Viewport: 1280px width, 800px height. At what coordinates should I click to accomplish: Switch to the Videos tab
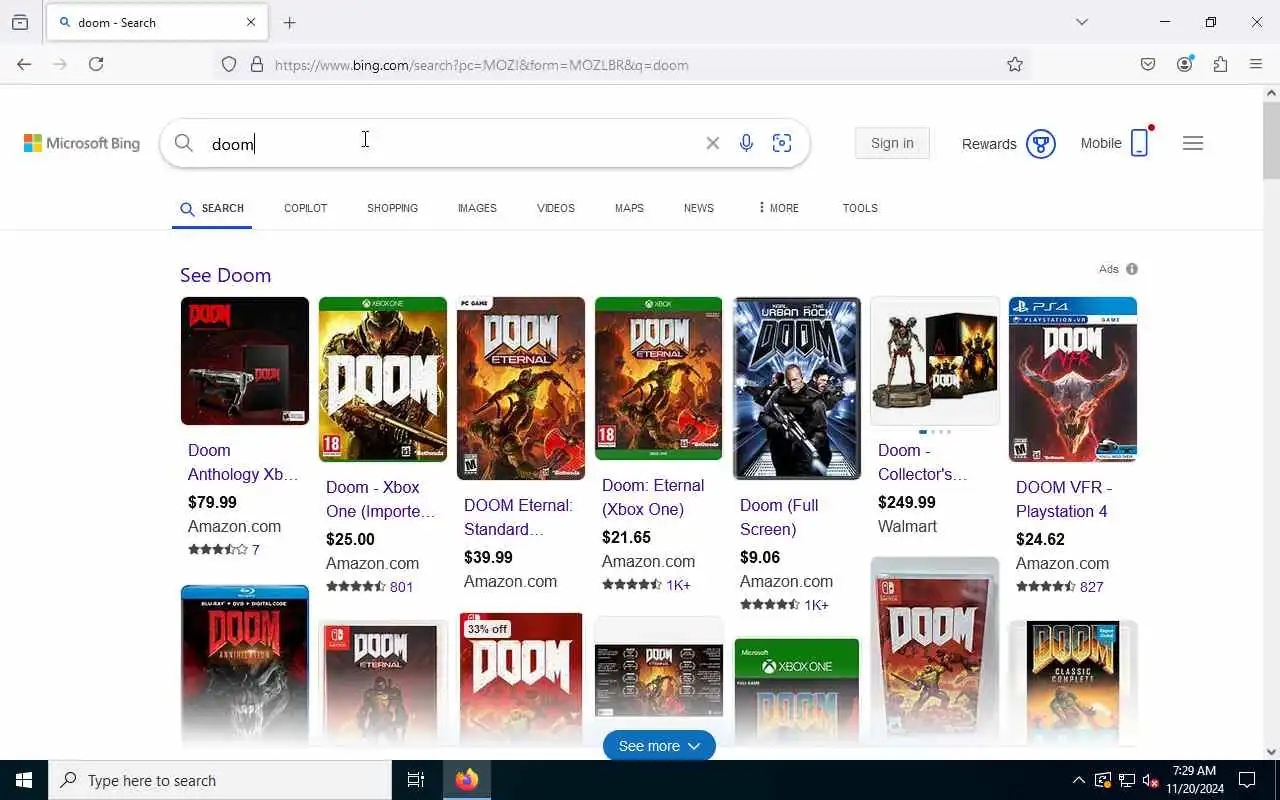pyautogui.click(x=556, y=208)
